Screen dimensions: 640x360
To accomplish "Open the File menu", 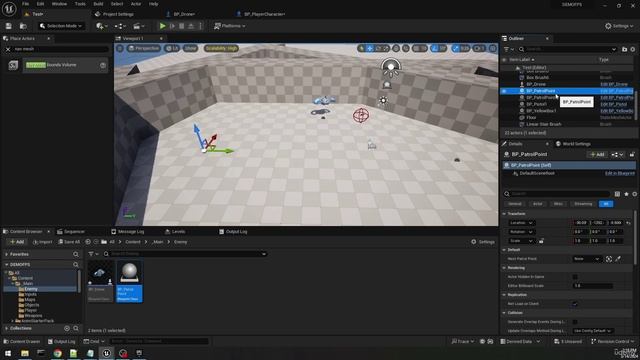I will 25,4.
